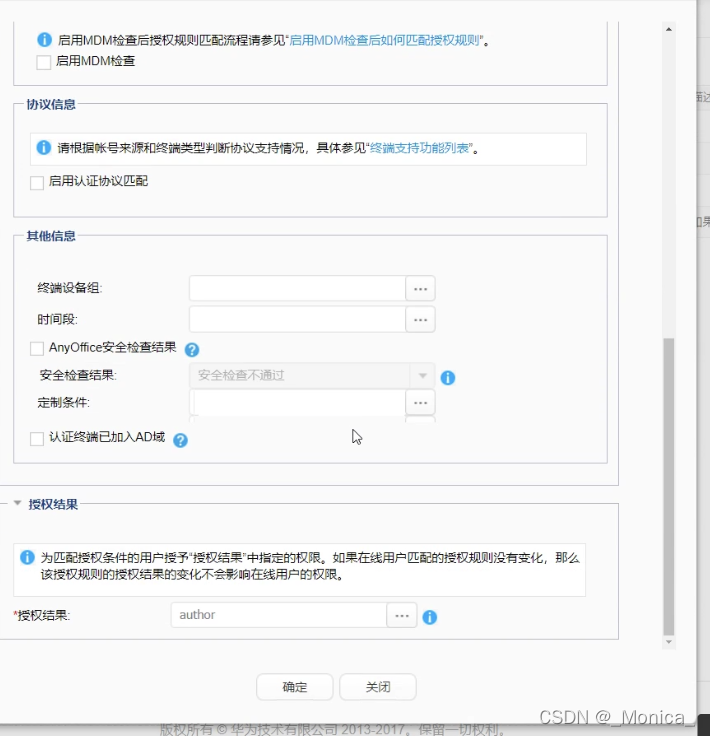Click the scrollbar down arrow
This screenshot has height=736, width=710.
669,642
